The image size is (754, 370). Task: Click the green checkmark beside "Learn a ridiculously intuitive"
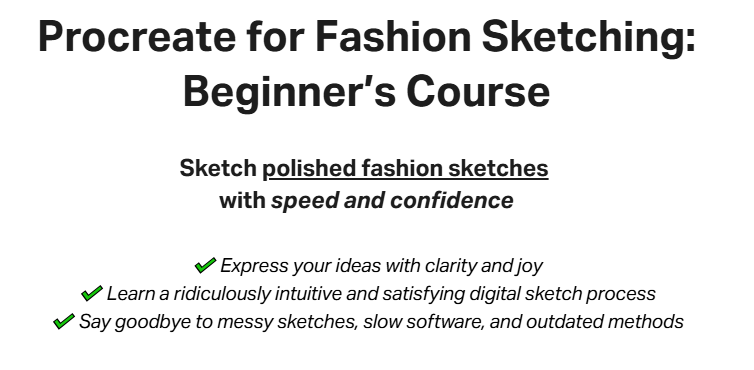tap(92, 293)
